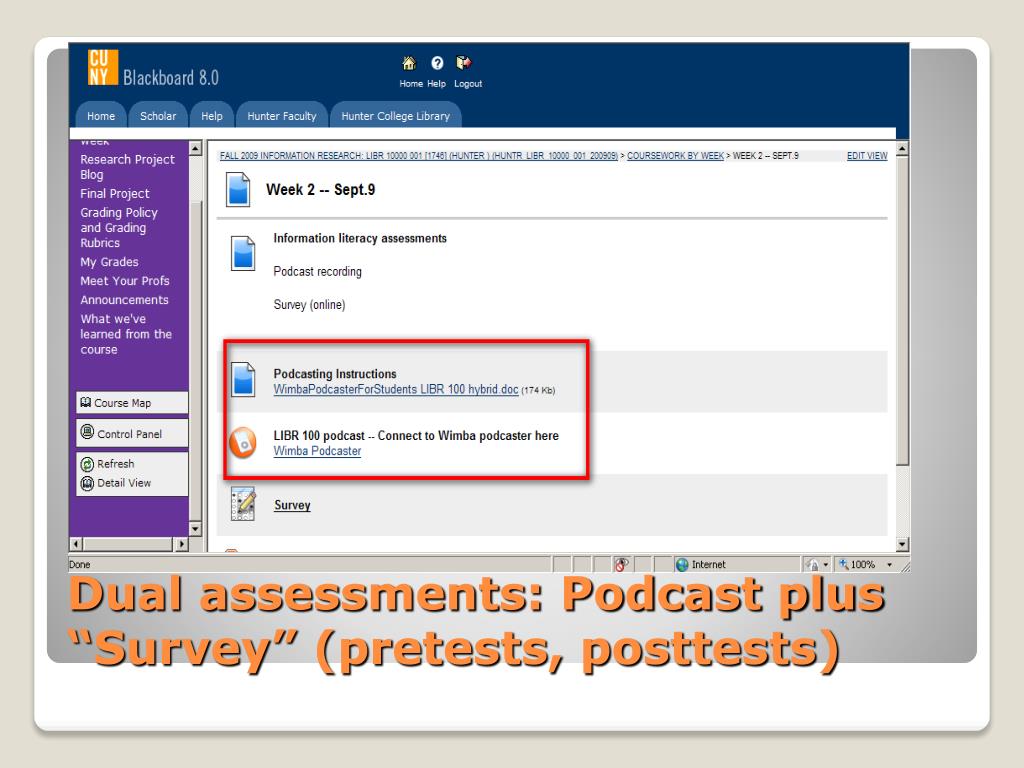1024x768 pixels.
Task: Select the Hunter Faculty tab
Action: coord(281,116)
